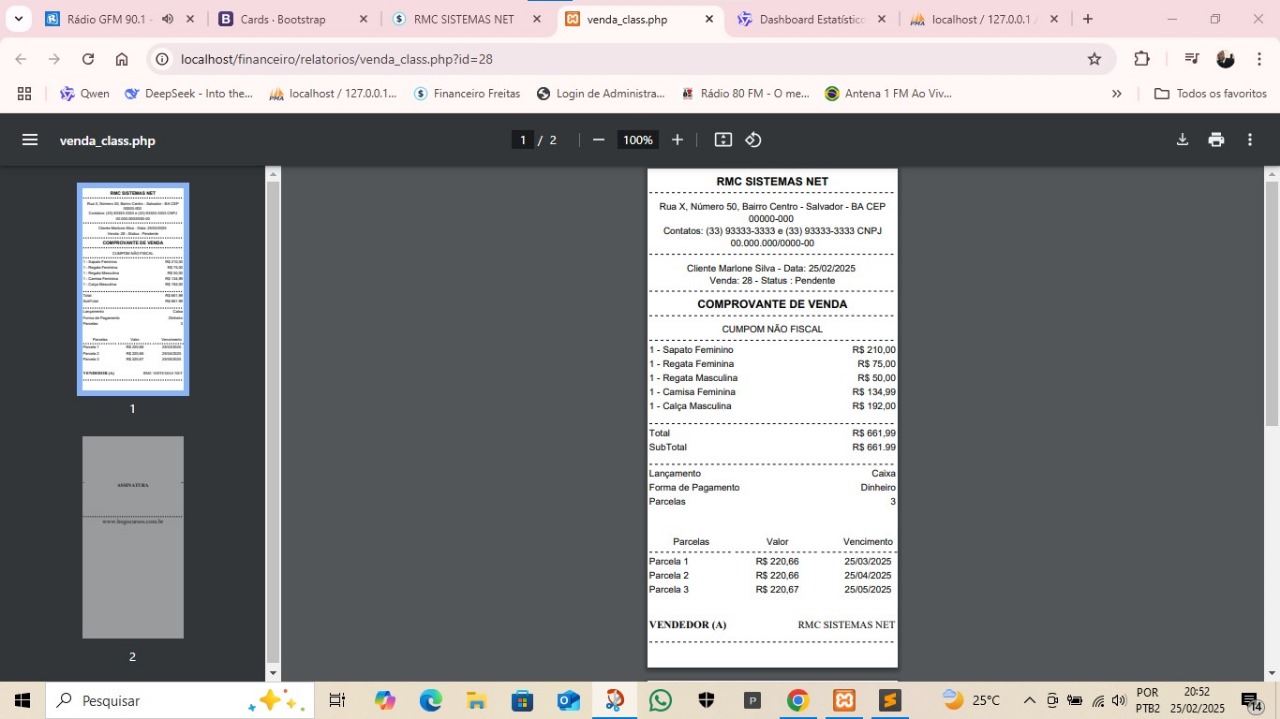Open the media controls icon
This screenshot has width=1280, height=719.
(x=1191, y=59)
